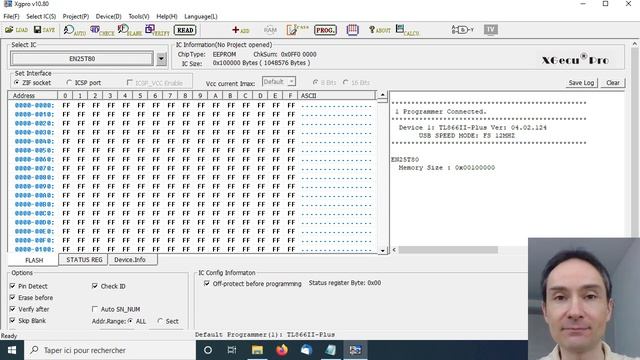
Task: Click the Save Log button
Action: pyautogui.click(x=581, y=82)
